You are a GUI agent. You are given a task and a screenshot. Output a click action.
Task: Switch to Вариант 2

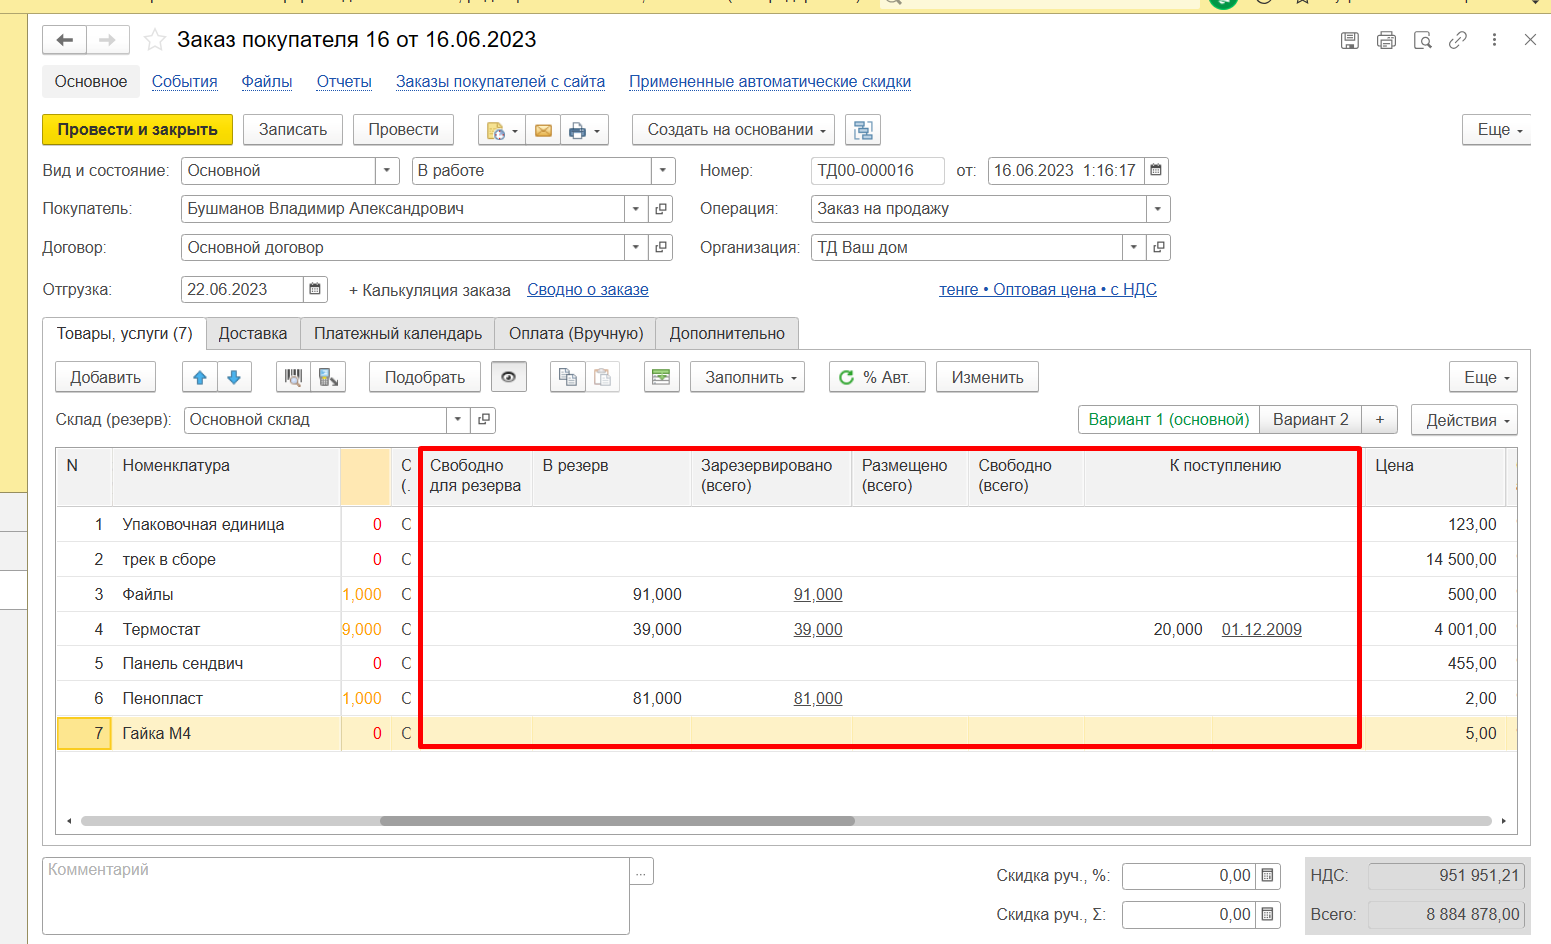click(1310, 420)
